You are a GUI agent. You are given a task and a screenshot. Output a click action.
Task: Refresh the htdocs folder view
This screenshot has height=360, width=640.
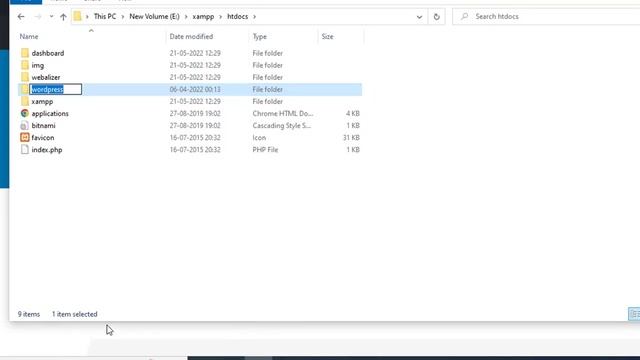(436, 17)
